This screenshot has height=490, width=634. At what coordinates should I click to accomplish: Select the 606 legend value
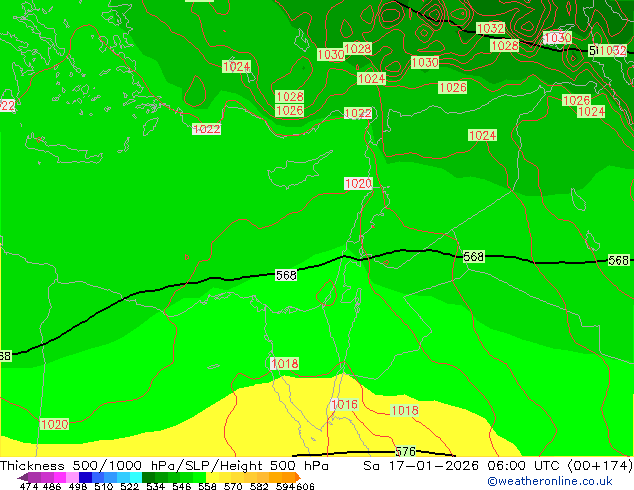pyautogui.click(x=305, y=486)
